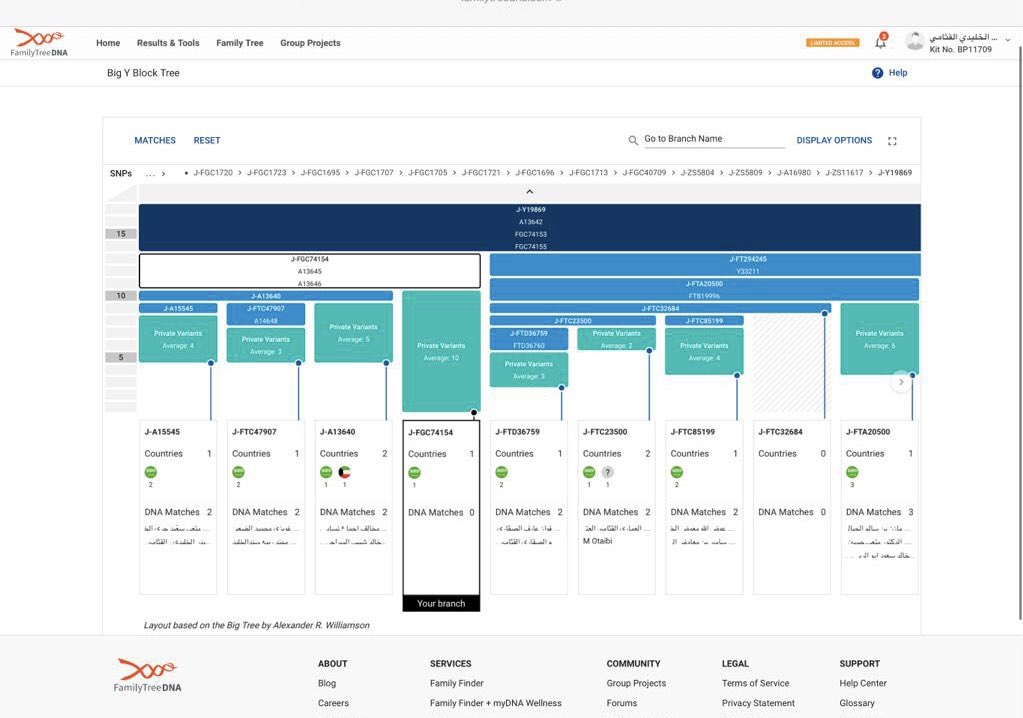This screenshot has width=1023, height=718.
Task: Open the Results & Tools menu
Action: [168, 43]
